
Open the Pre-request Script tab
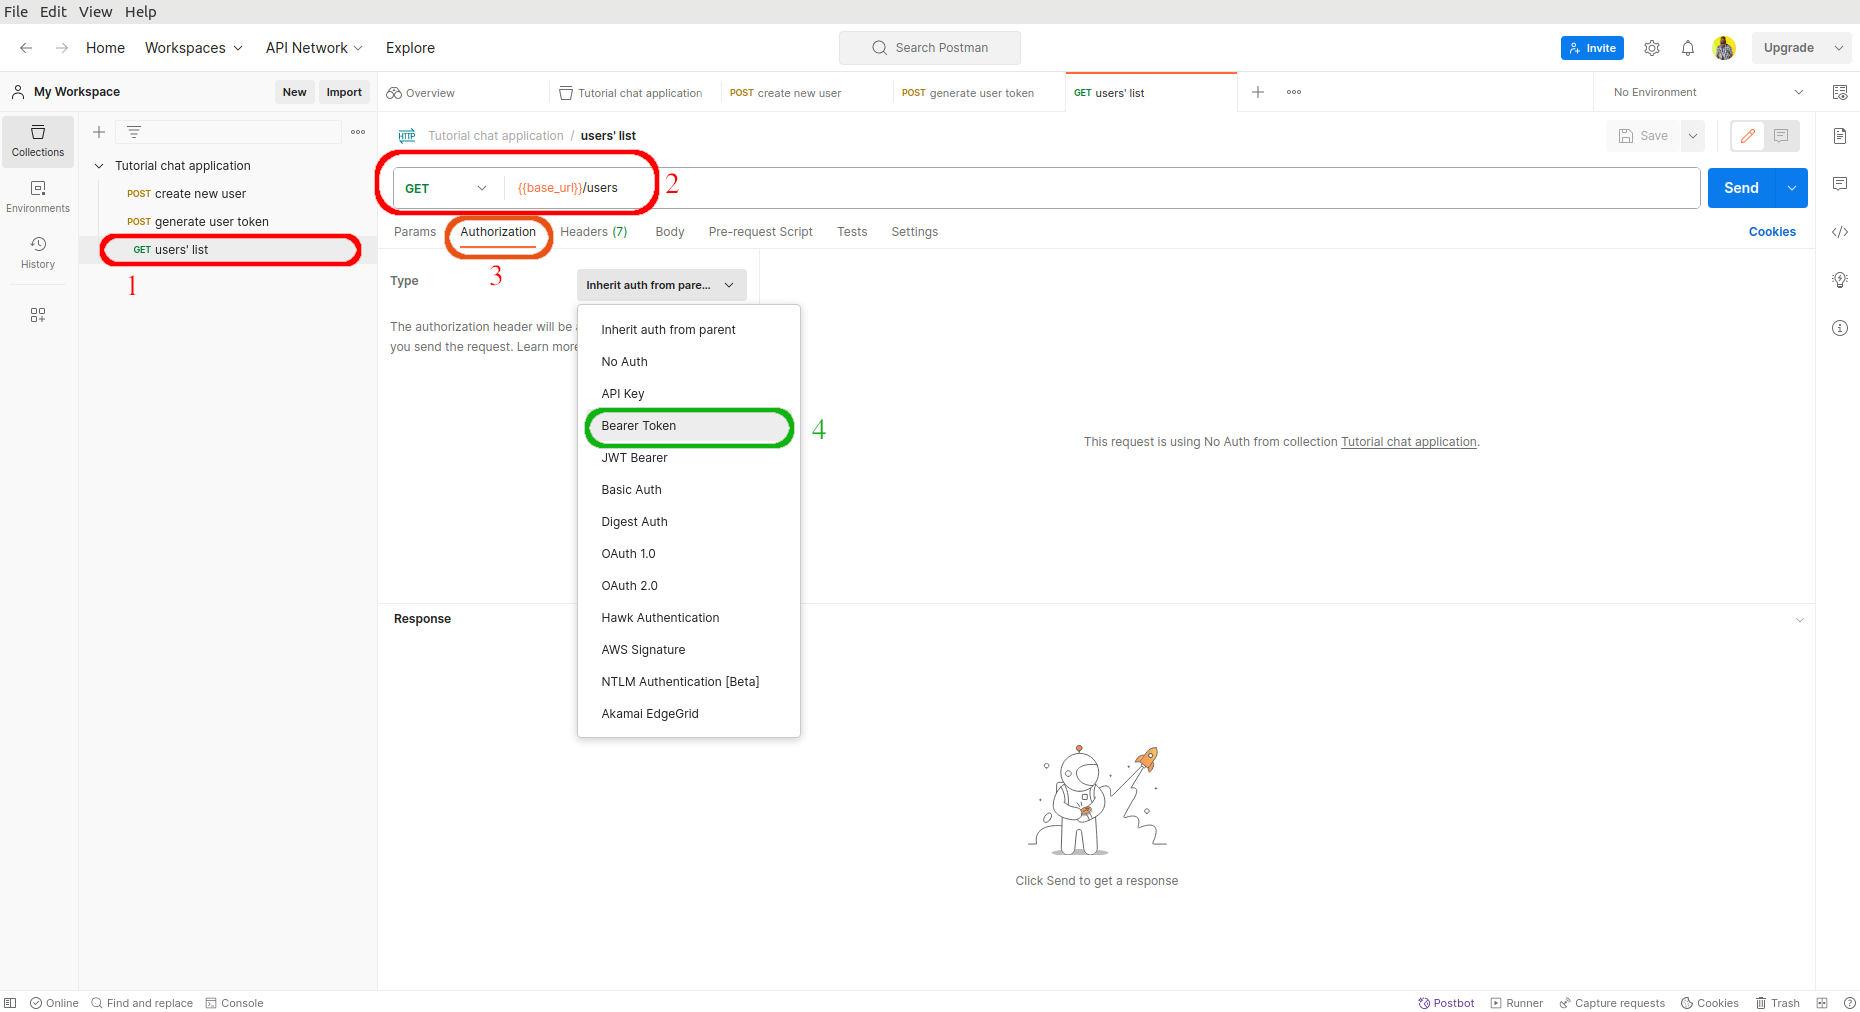point(760,232)
